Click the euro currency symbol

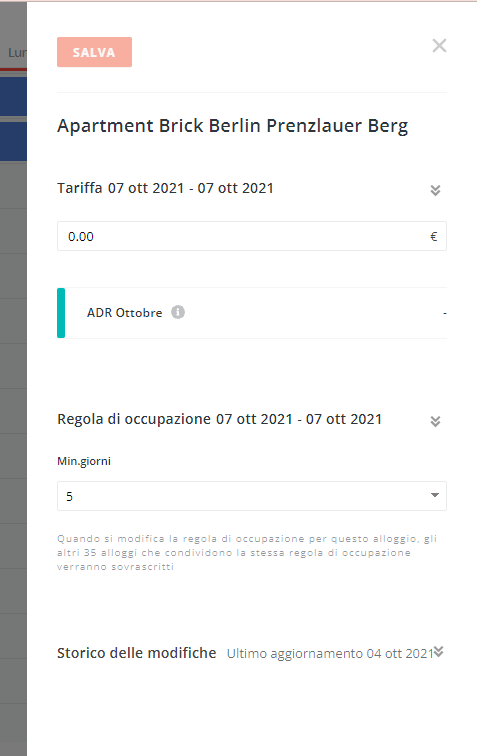click(x=434, y=236)
